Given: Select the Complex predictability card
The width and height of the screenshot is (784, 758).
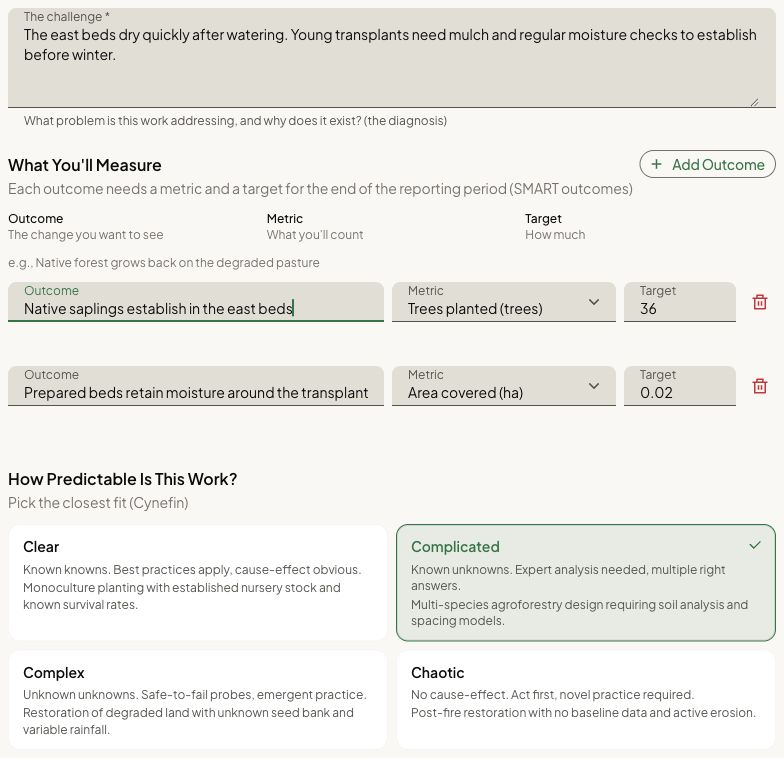Looking at the screenshot, I should click(x=198, y=700).
